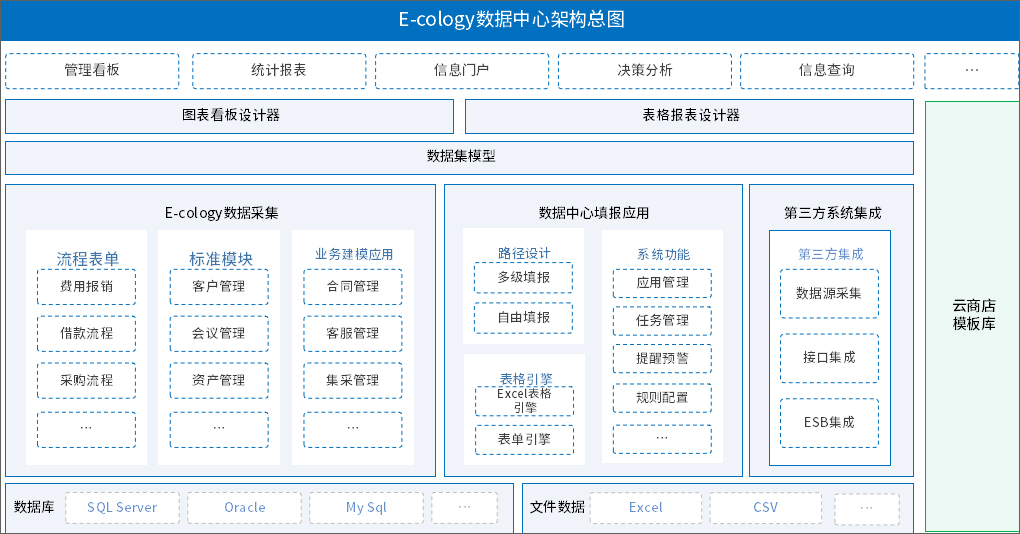The image size is (1020, 534).
Task: Select the 借款流程 item
Action: pyautogui.click(x=87, y=334)
